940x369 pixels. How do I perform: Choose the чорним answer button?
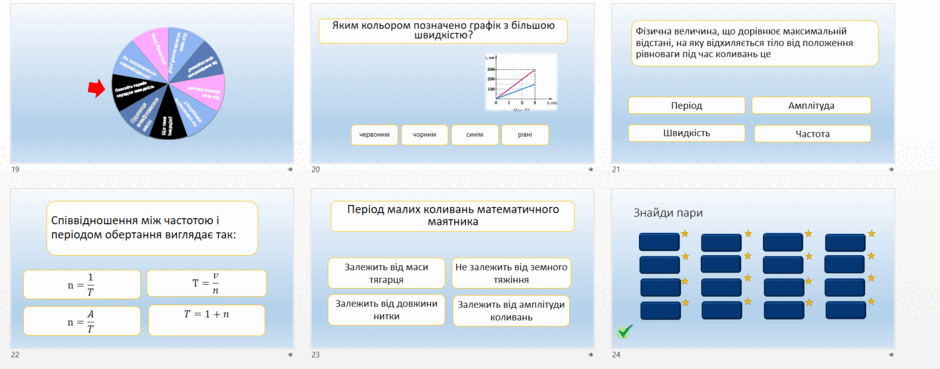click(x=424, y=135)
